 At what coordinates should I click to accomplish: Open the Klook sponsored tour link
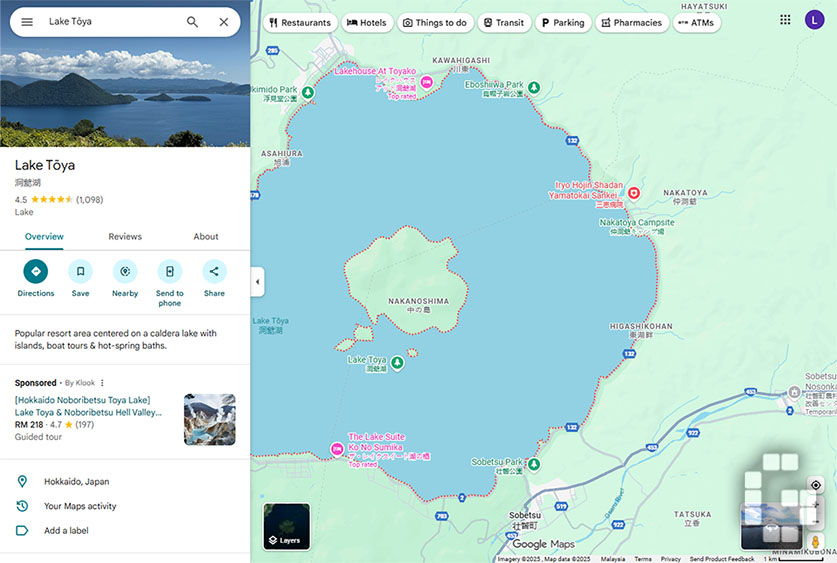(x=88, y=406)
